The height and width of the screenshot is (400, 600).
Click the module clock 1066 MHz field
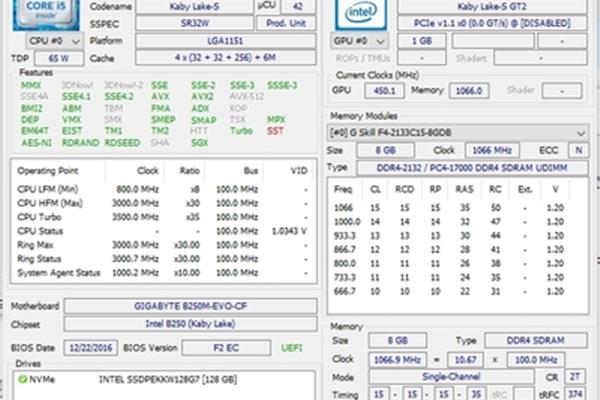tap(492, 150)
